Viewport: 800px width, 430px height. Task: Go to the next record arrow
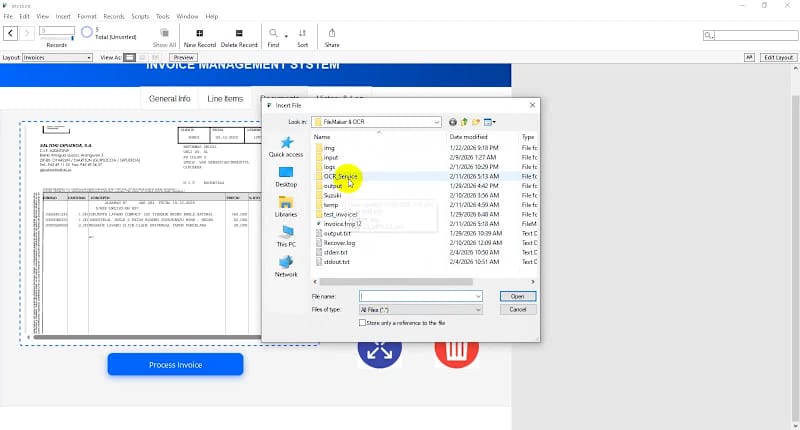point(27,34)
